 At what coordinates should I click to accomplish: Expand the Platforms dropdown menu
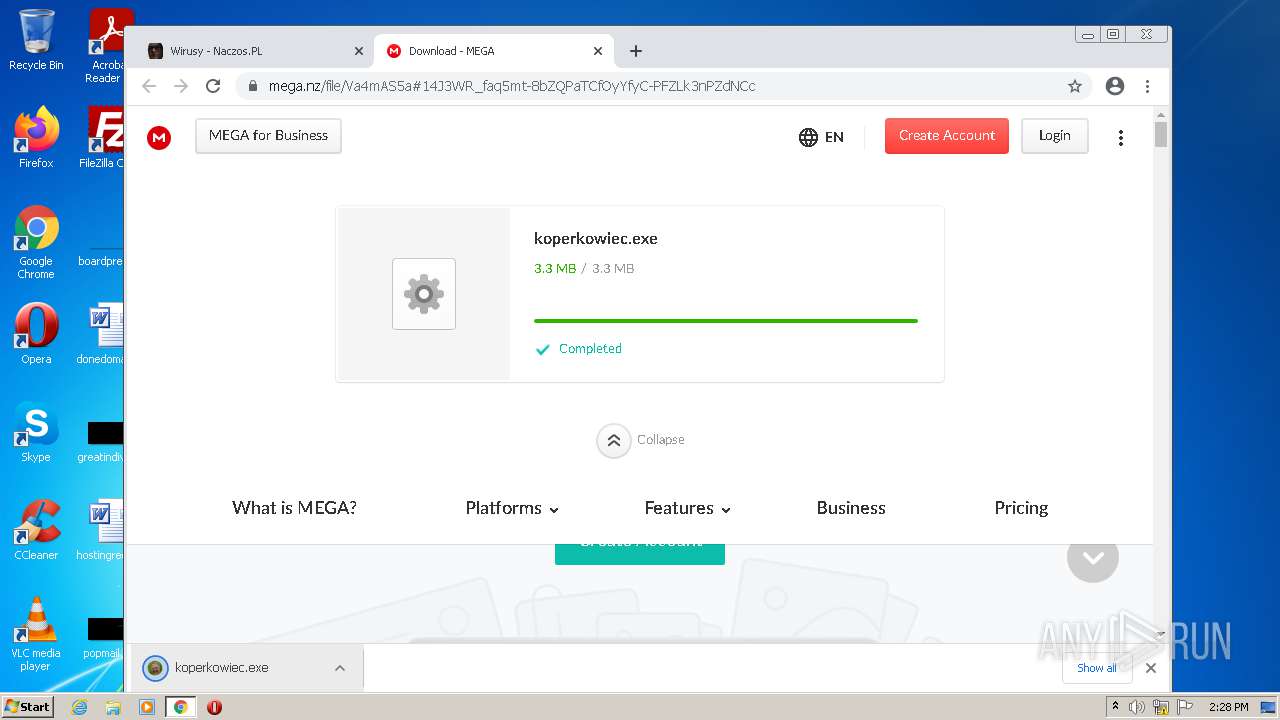[x=512, y=508]
